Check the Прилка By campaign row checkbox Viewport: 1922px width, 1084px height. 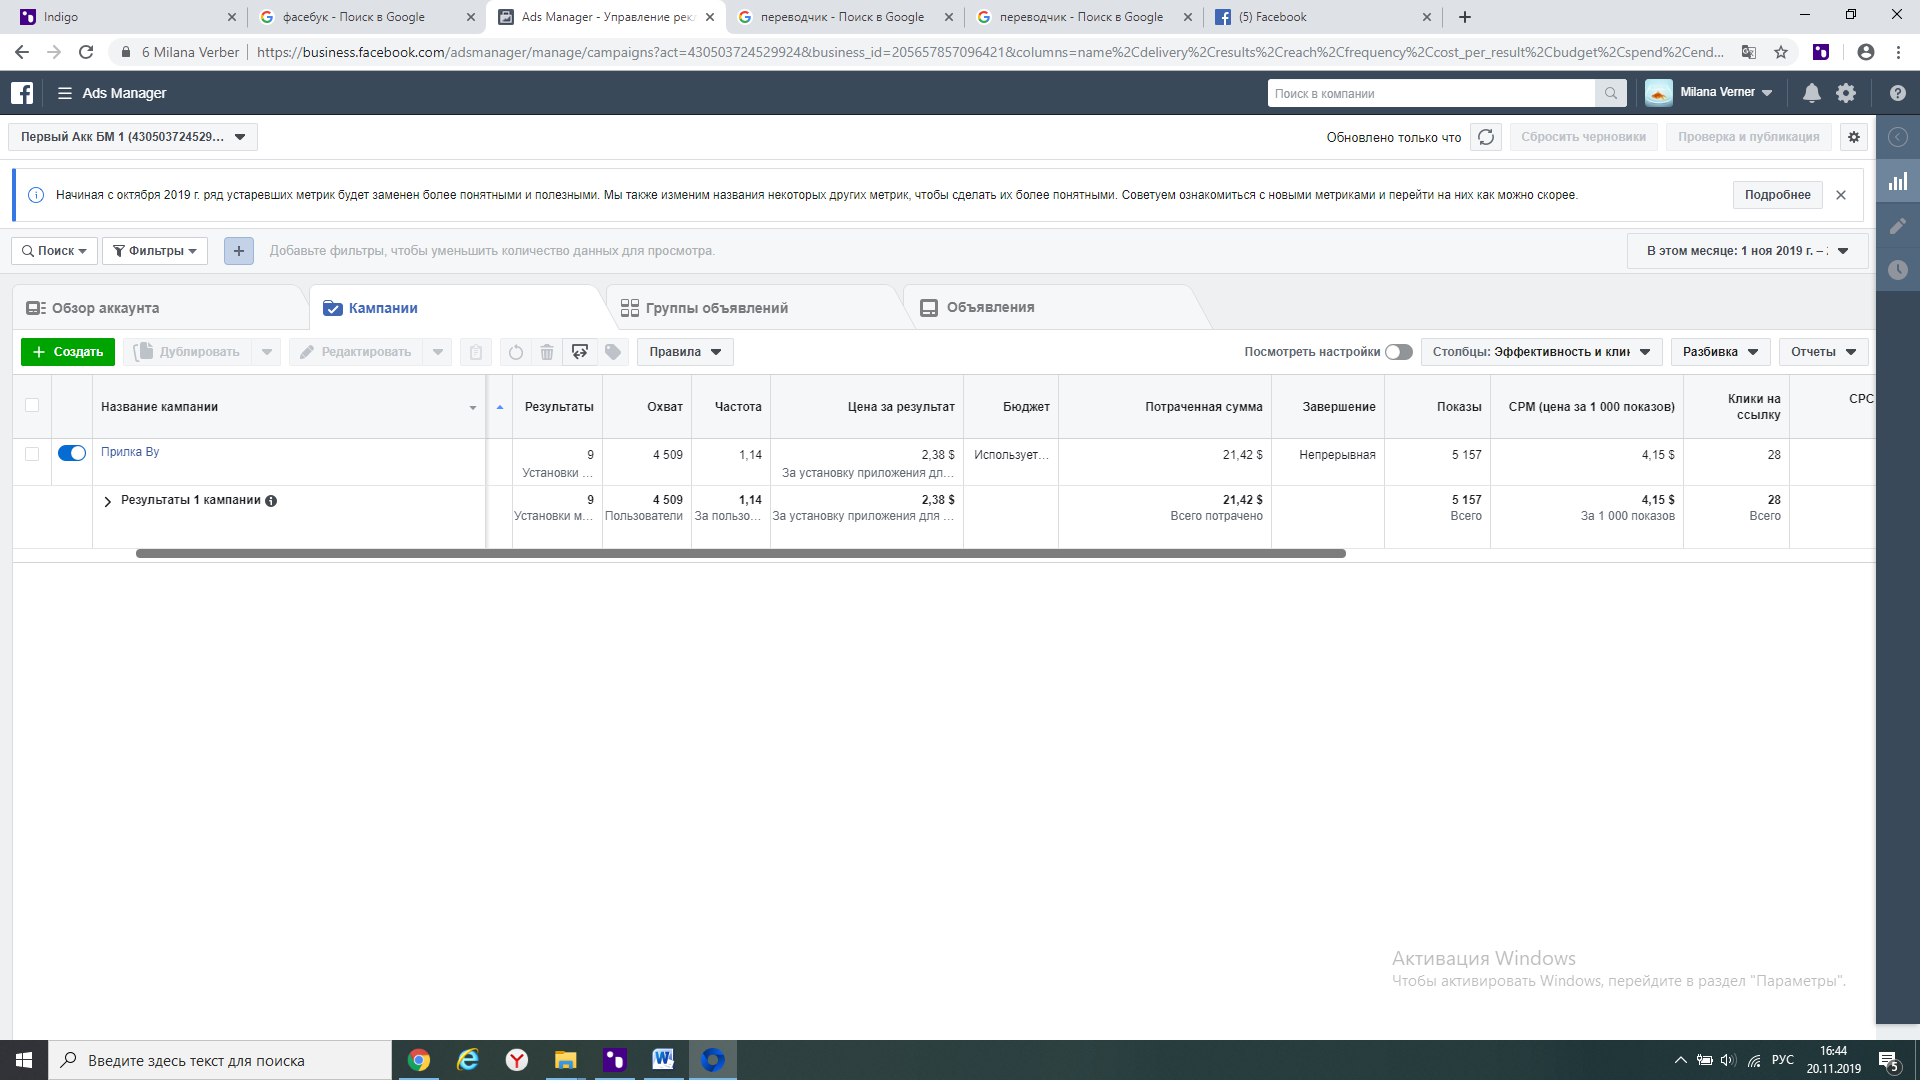(32, 454)
